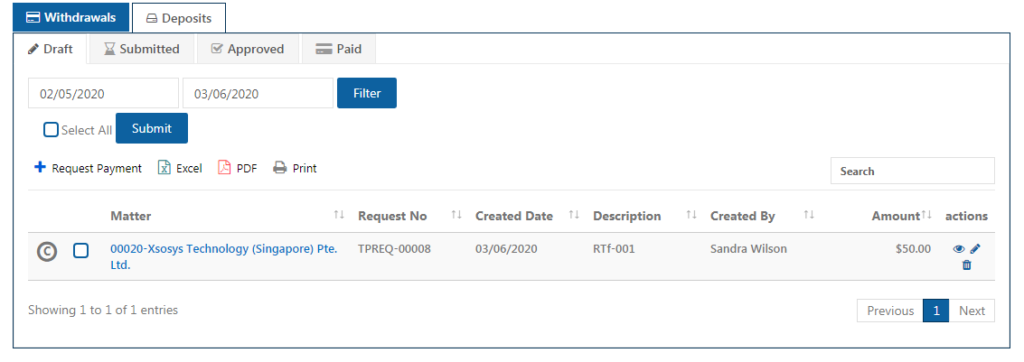This screenshot has height=362, width=1024.
Task: Sort by the Amount column arrows
Action: coord(927,215)
